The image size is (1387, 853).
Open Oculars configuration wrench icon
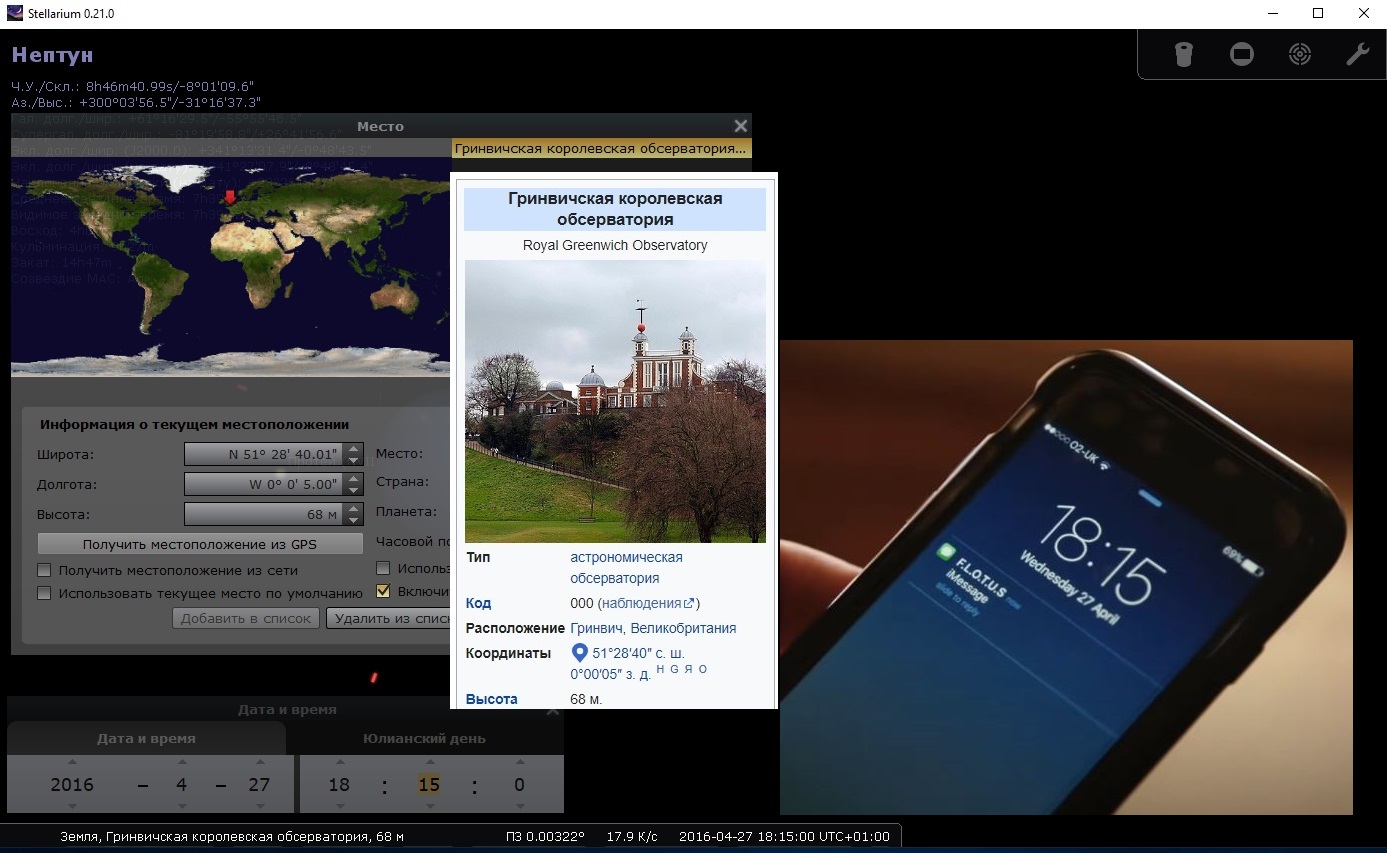tap(1357, 54)
